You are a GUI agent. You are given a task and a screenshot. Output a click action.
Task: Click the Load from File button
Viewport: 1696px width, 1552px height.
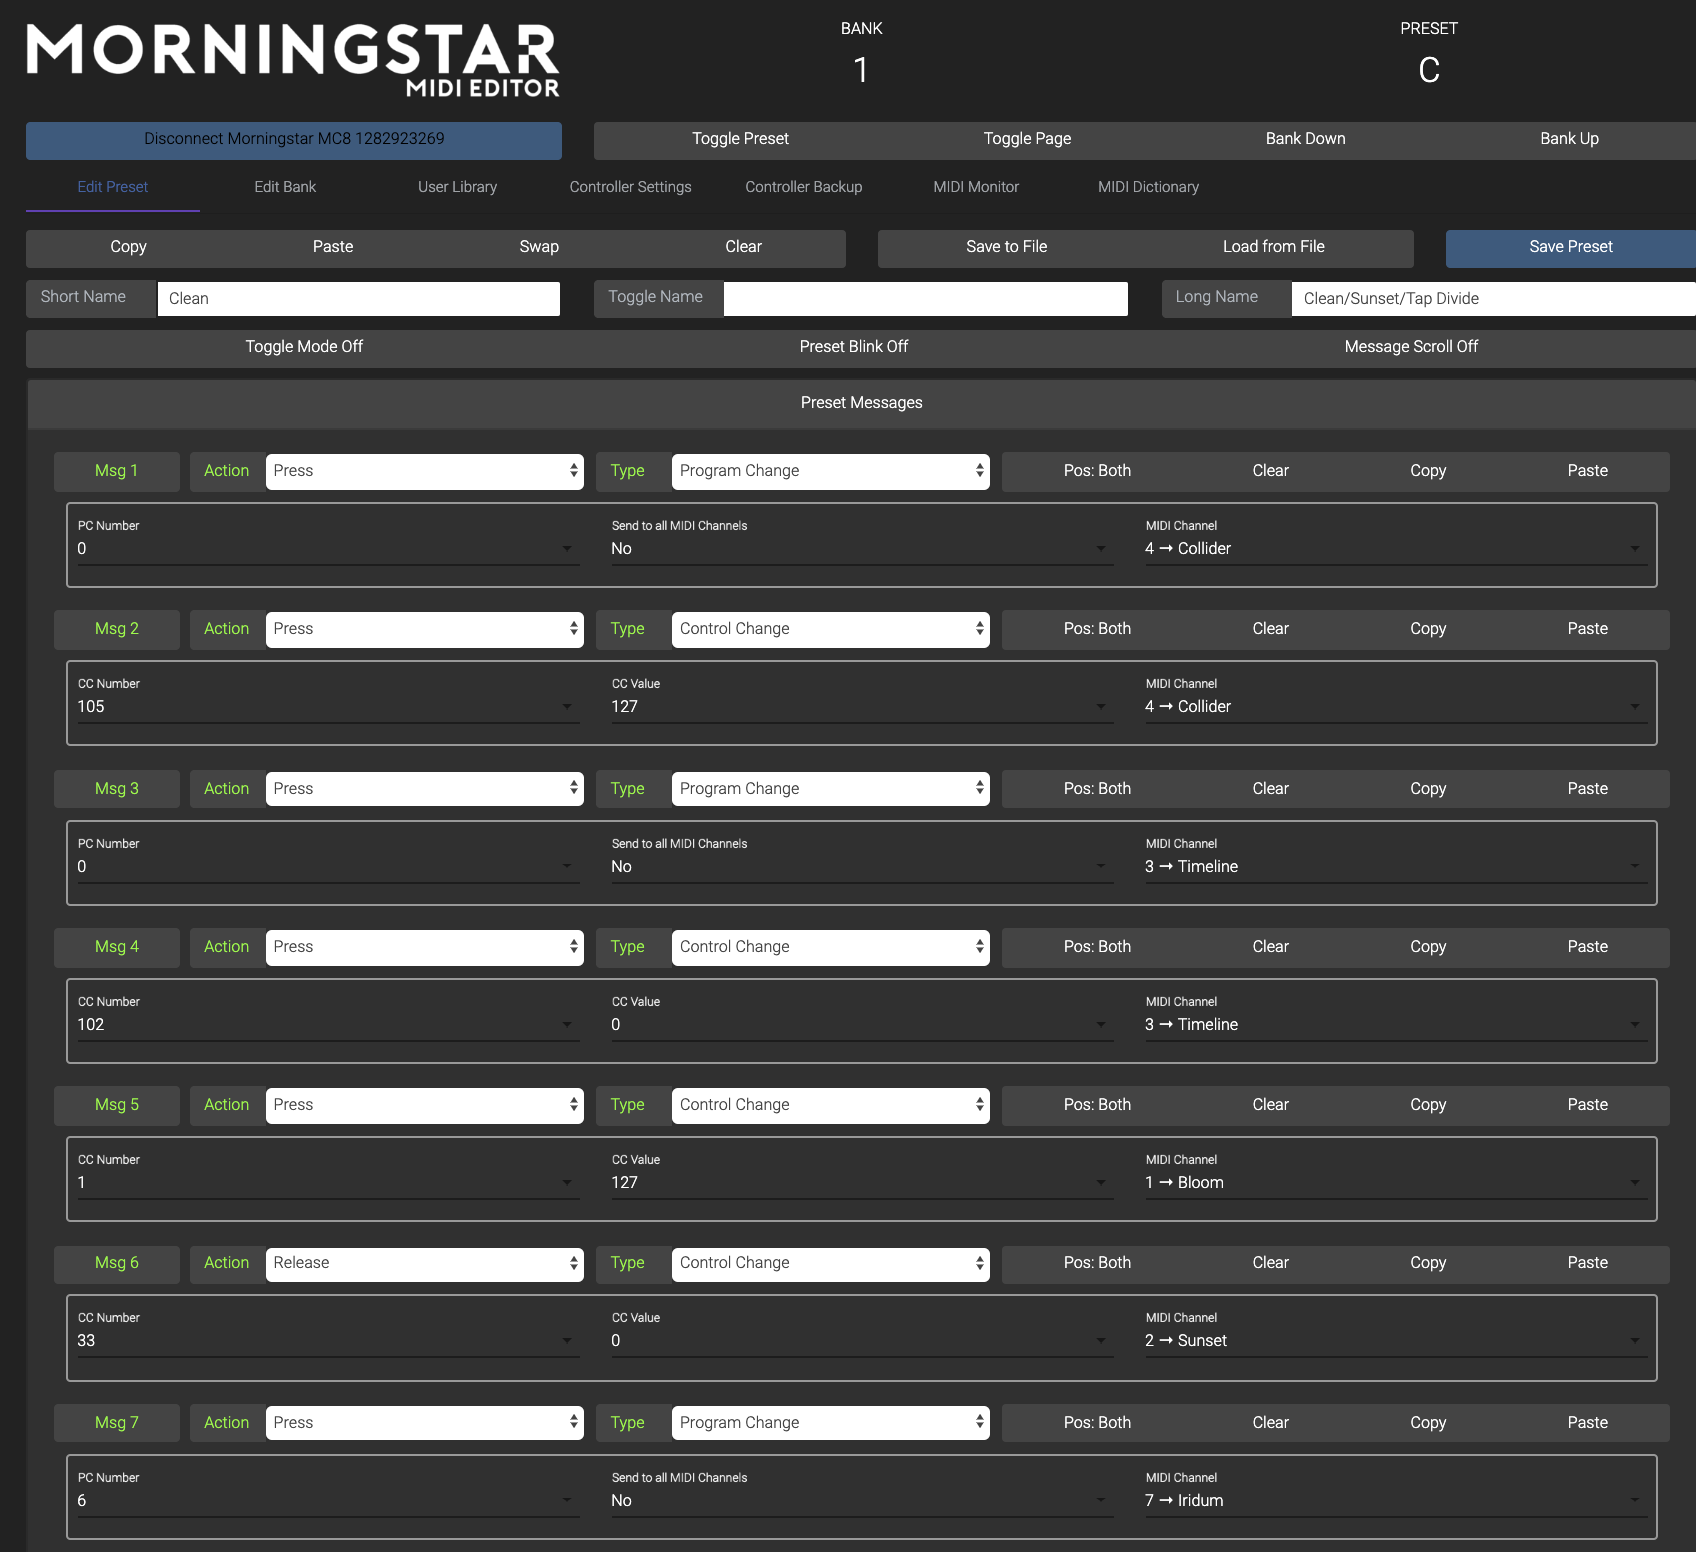1273,248
